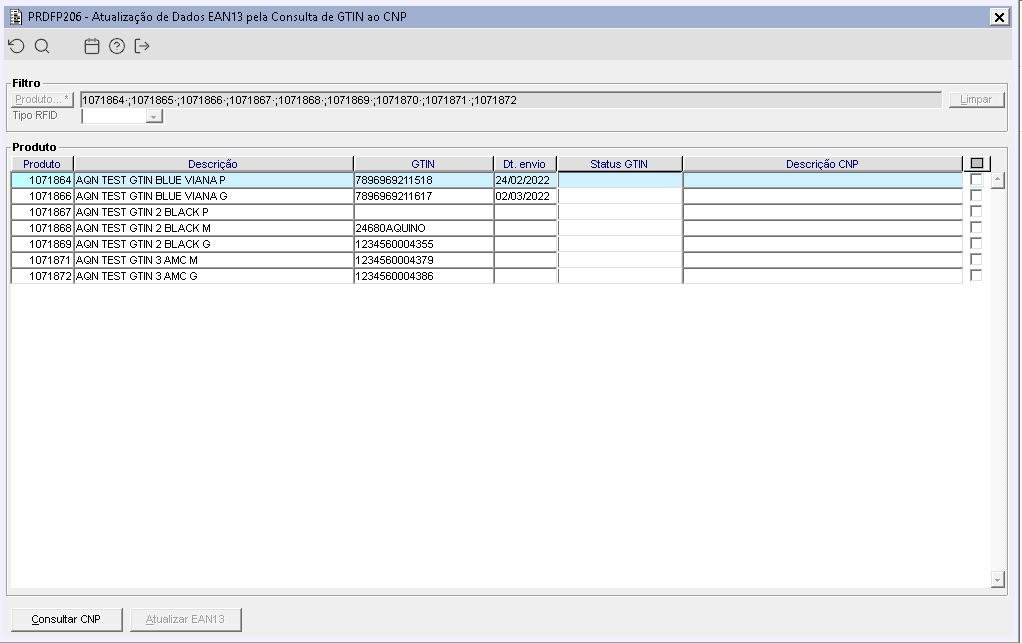1022x643 pixels.
Task: Open the help question mark icon
Action: [x=117, y=46]
